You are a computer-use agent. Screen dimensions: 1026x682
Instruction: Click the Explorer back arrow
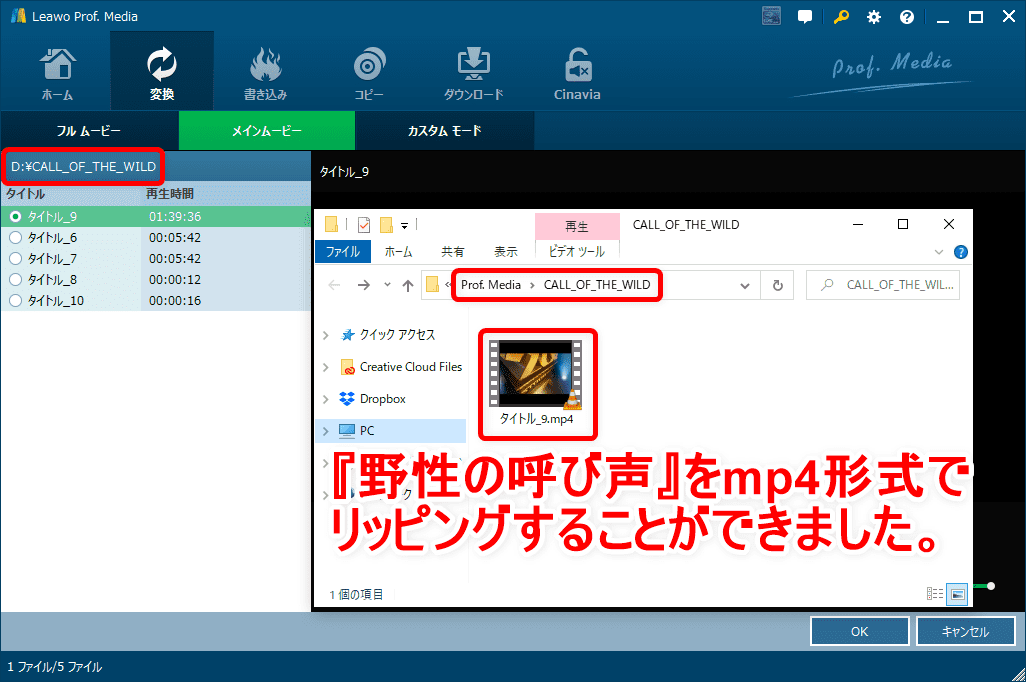coord(334,285)
